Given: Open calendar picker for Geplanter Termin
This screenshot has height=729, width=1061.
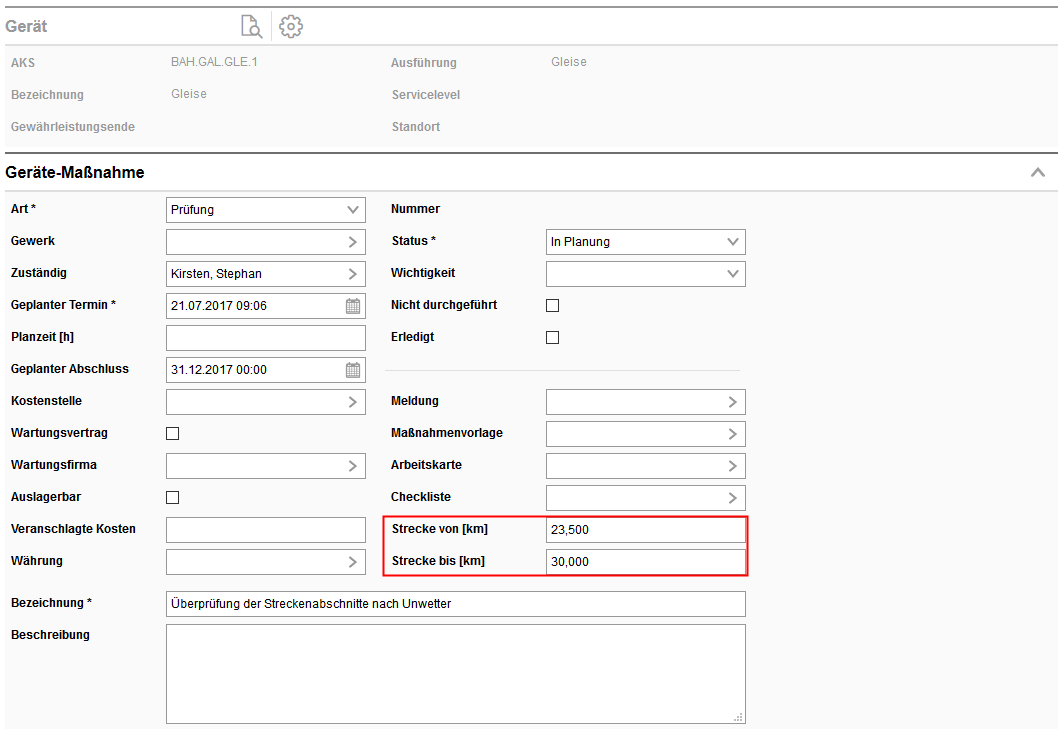Looking at the screenshot, I should click(x=353, y=306).
